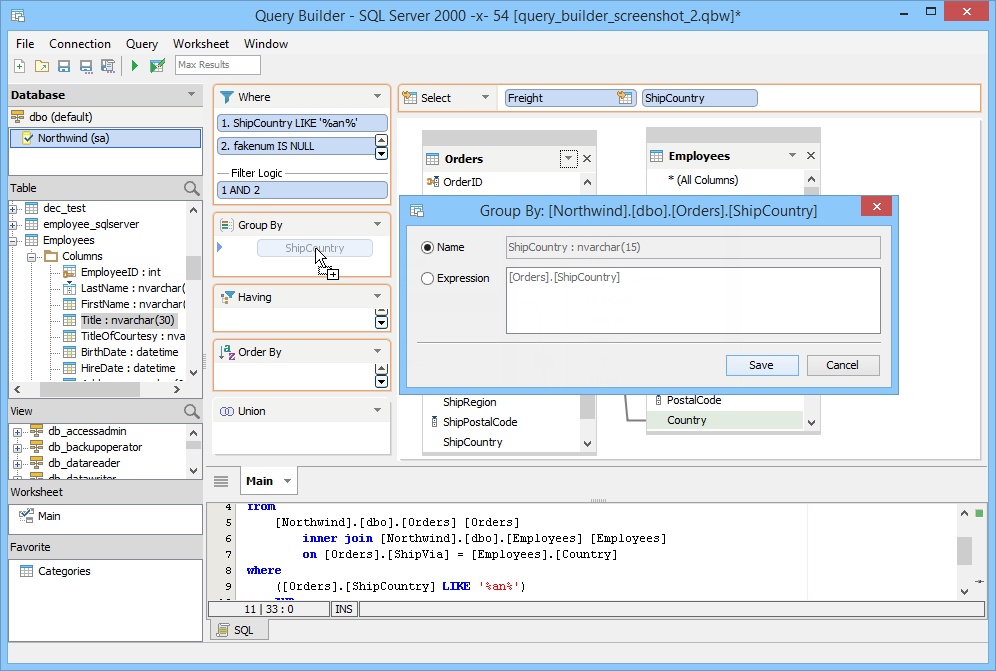Open the Database panel dropdown arrow
The height and width of the screenshot is (671, 996).
(x=191, y=95)
